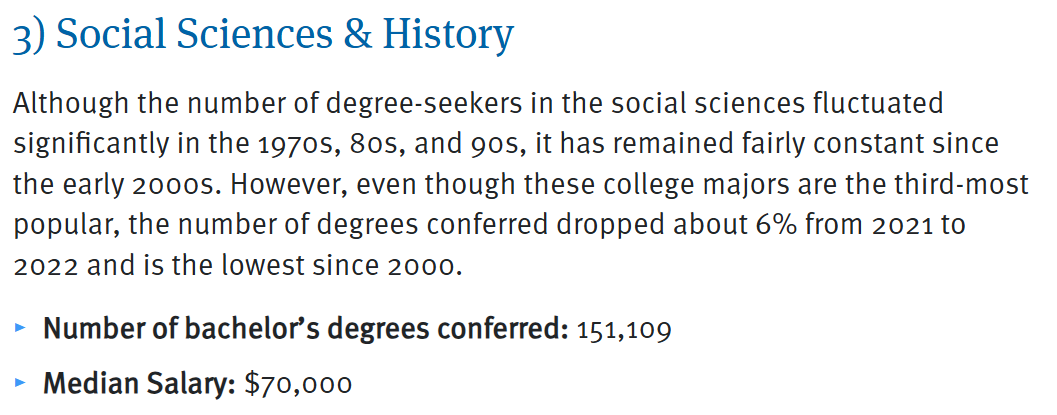Click the "3) Social Sciences & History" heading
The height and width of the screenshot is (415, 1057).
coord(263,36)
